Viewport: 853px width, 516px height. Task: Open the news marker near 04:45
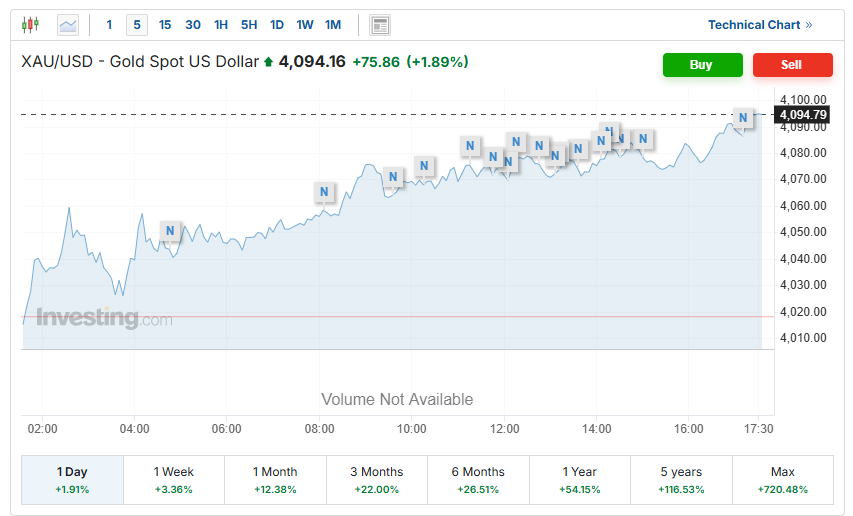tap(170, 231)
